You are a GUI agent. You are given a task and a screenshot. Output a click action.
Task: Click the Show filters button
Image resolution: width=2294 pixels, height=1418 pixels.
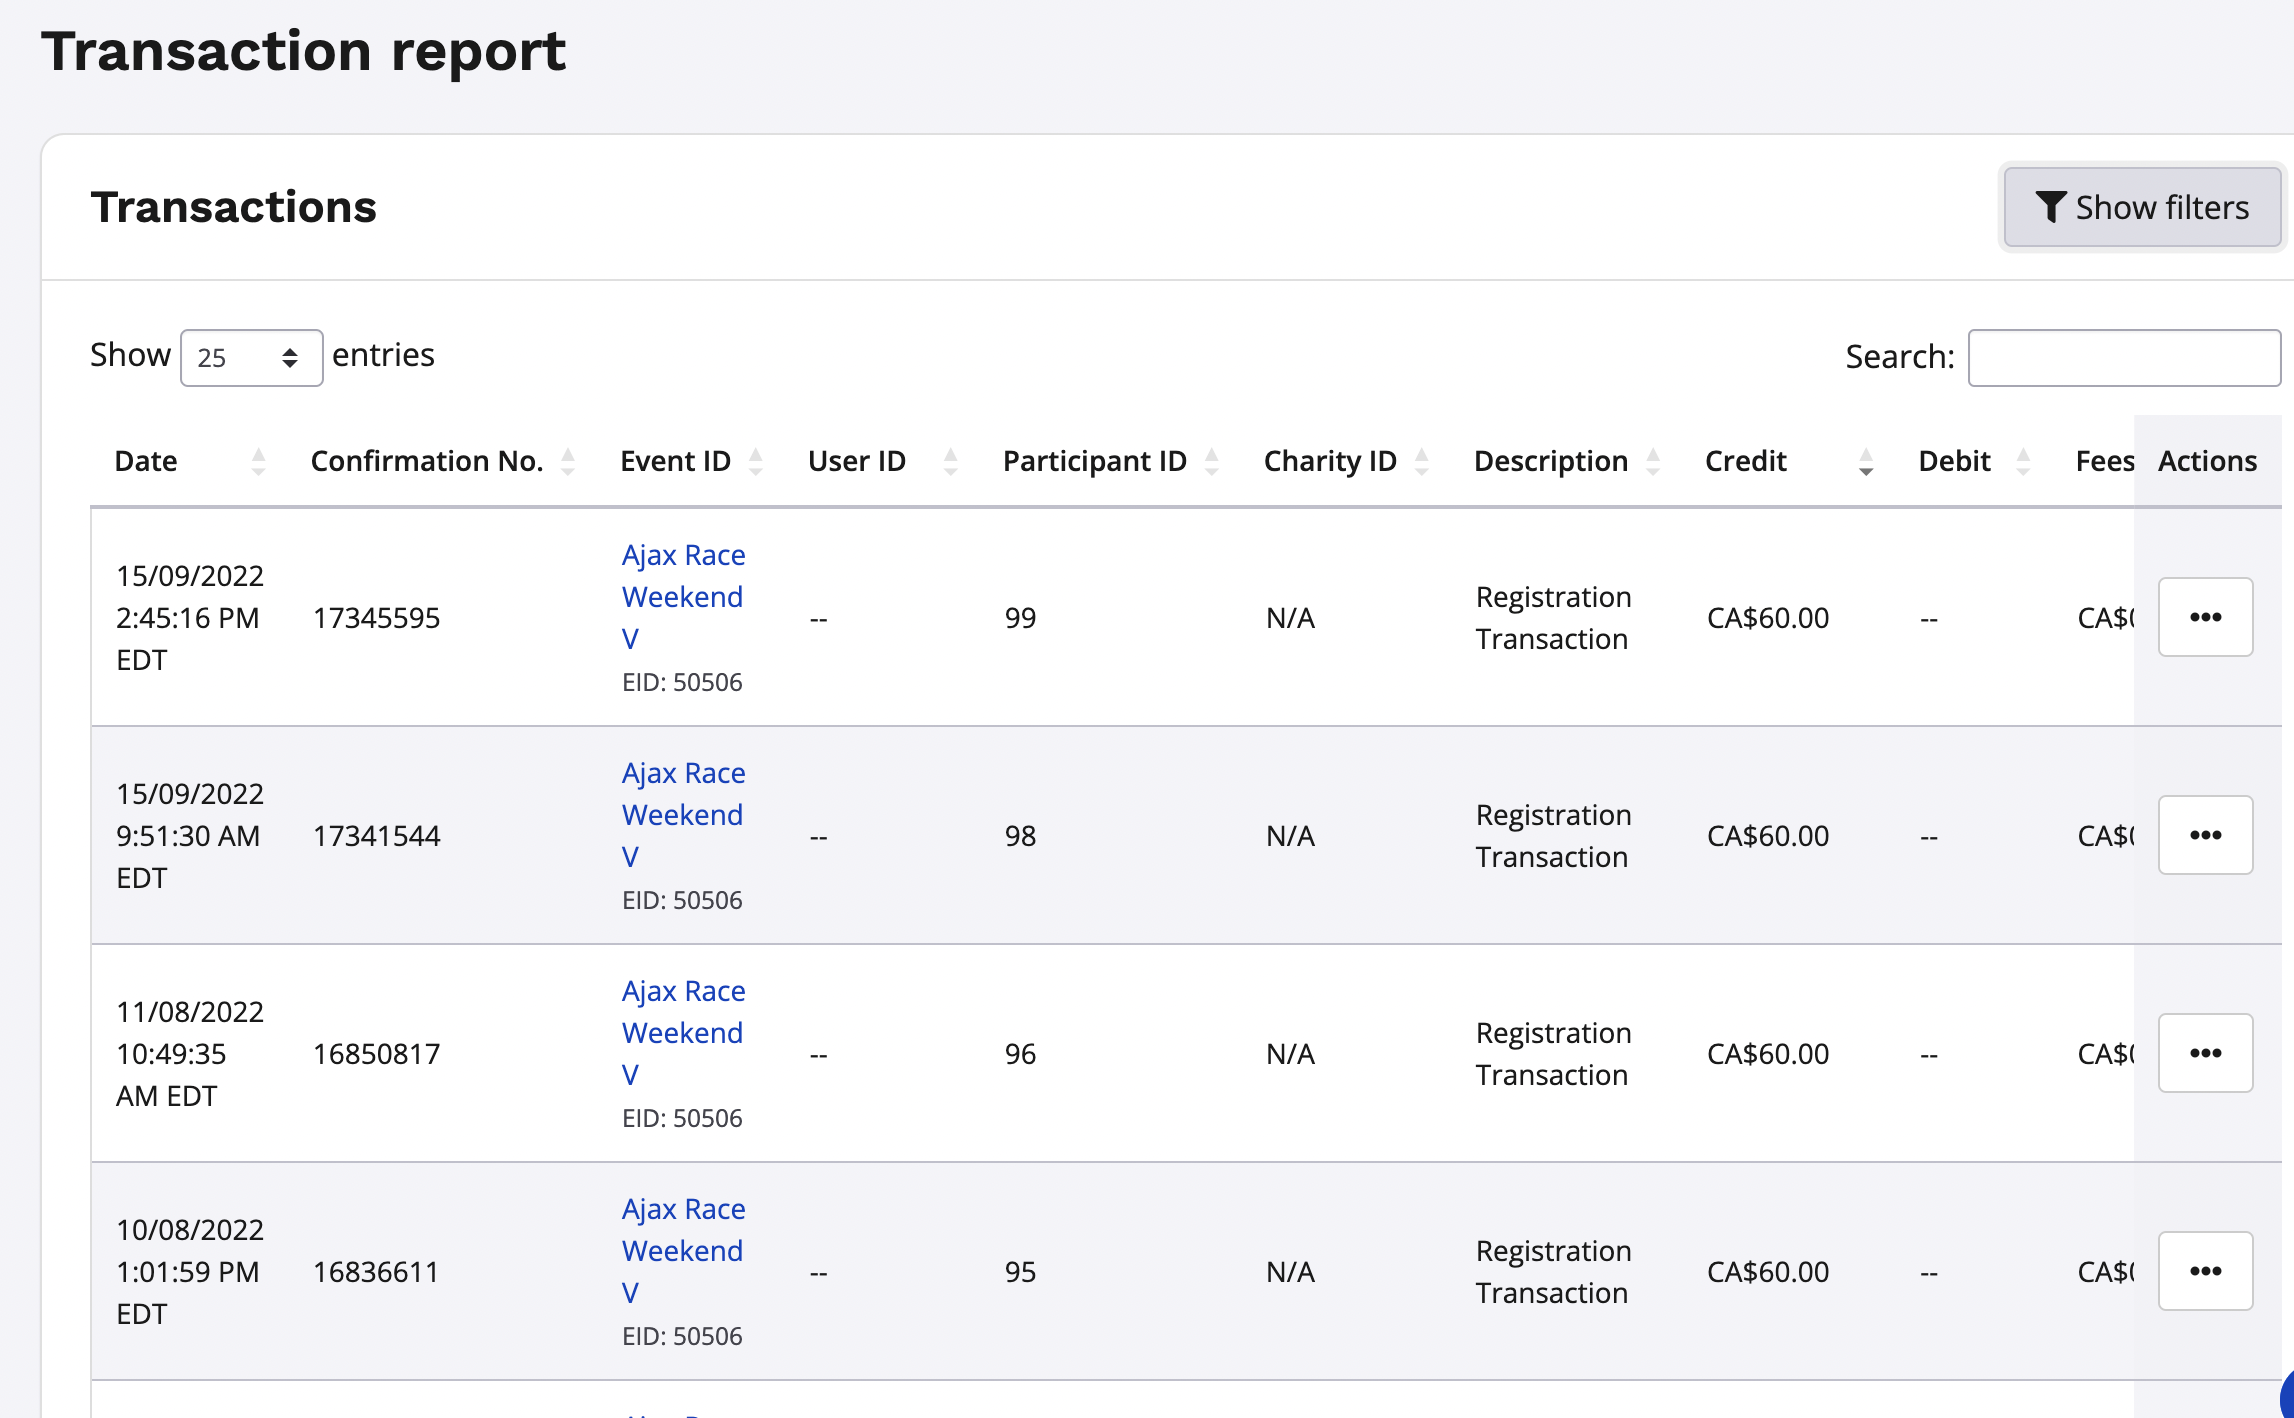click(x=2141, y=207)
